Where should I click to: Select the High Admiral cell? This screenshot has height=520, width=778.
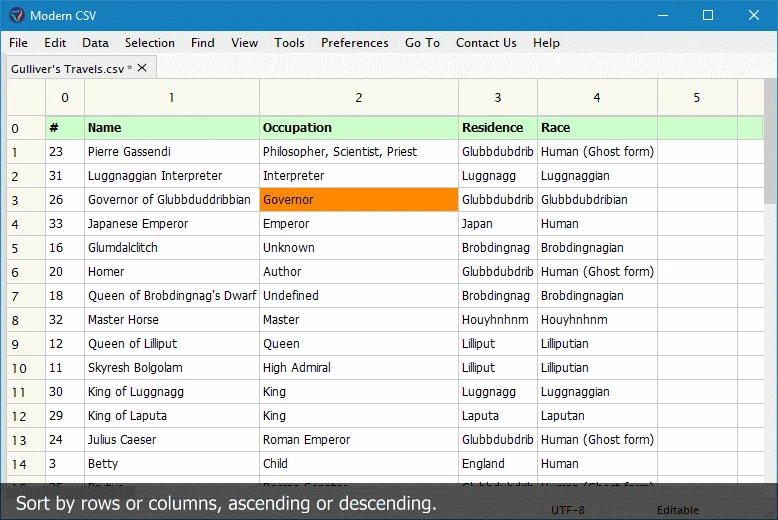(x=359, y=368)
